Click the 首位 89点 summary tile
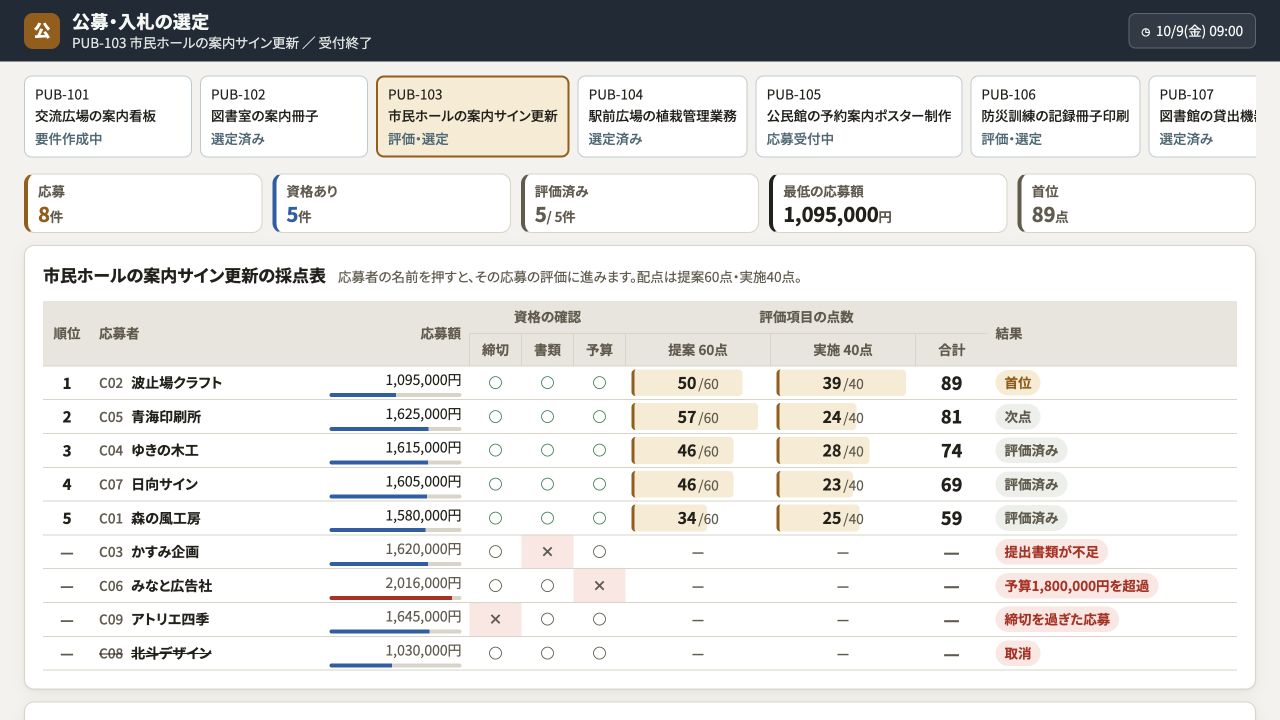 pyautogui.click(x=1137, y=203)
